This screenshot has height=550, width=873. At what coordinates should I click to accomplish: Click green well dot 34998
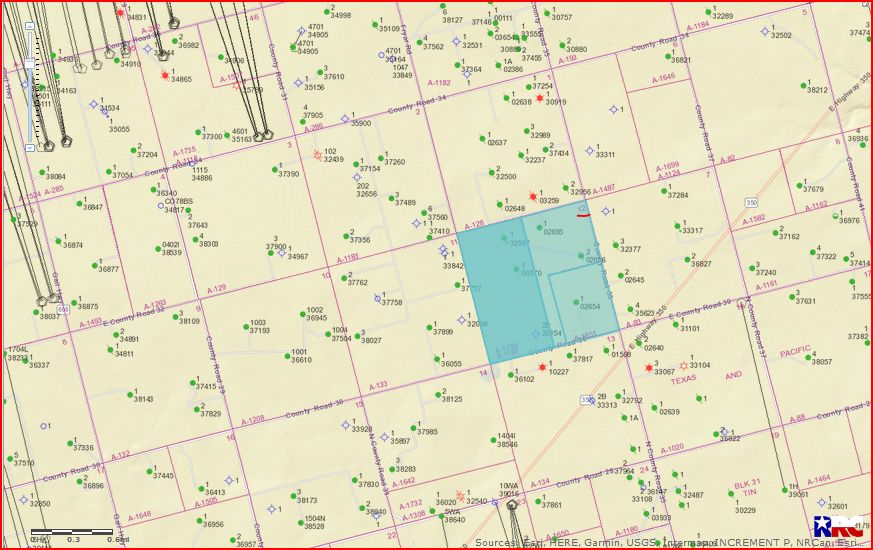pyautogui.click(x=327, y=11)
